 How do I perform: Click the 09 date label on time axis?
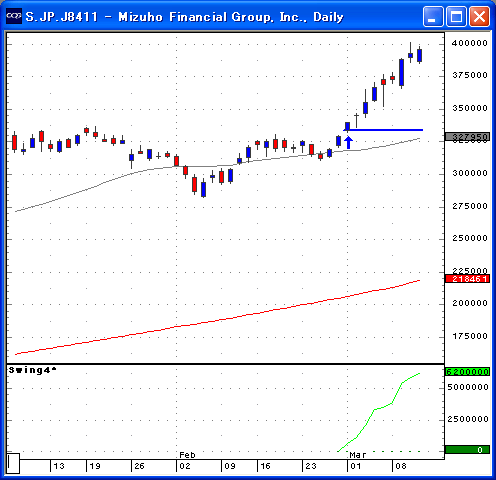click(x=230, y=466)
